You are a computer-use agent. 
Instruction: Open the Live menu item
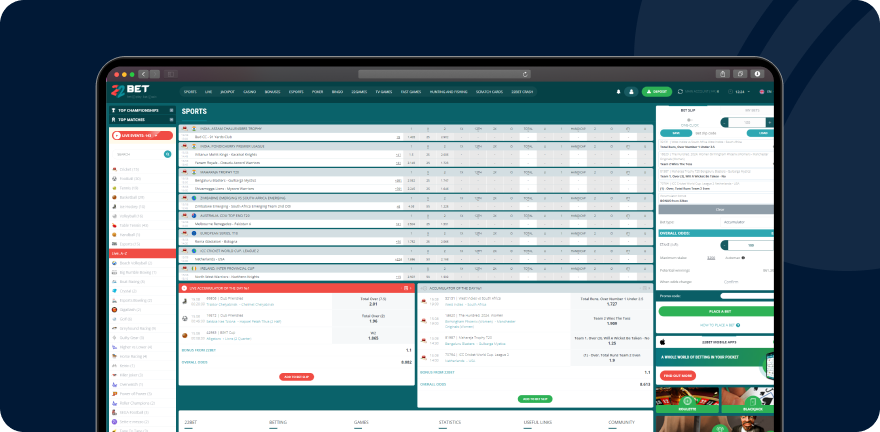point(208,91)
